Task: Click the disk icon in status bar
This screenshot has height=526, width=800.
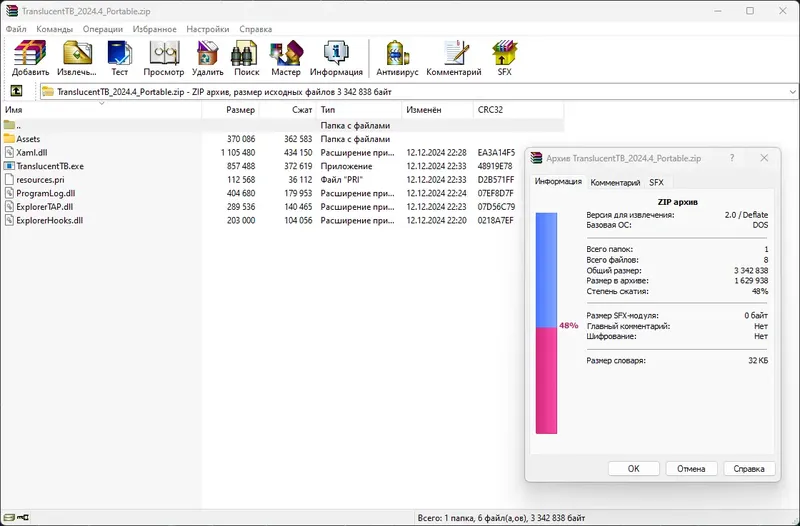Action: tap(9, 517)
